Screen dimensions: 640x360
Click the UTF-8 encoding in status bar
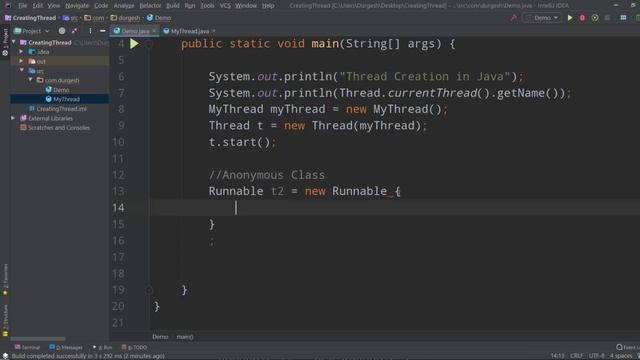point(597,356)
